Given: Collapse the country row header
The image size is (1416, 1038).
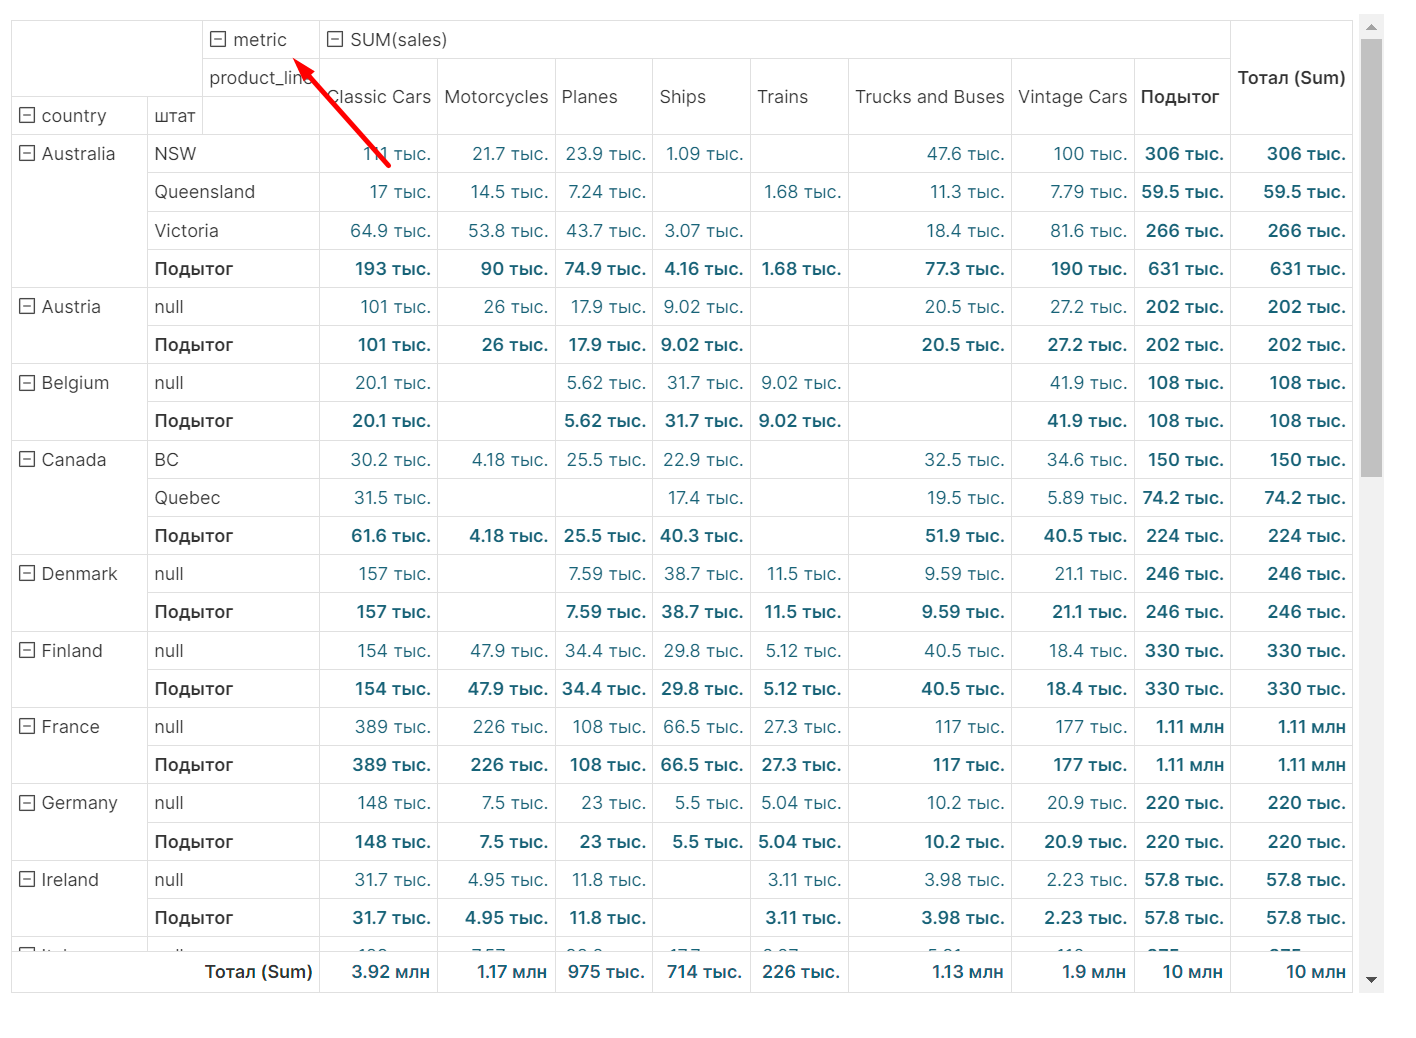Looking at the screenshot, I should tap(27, 115).
